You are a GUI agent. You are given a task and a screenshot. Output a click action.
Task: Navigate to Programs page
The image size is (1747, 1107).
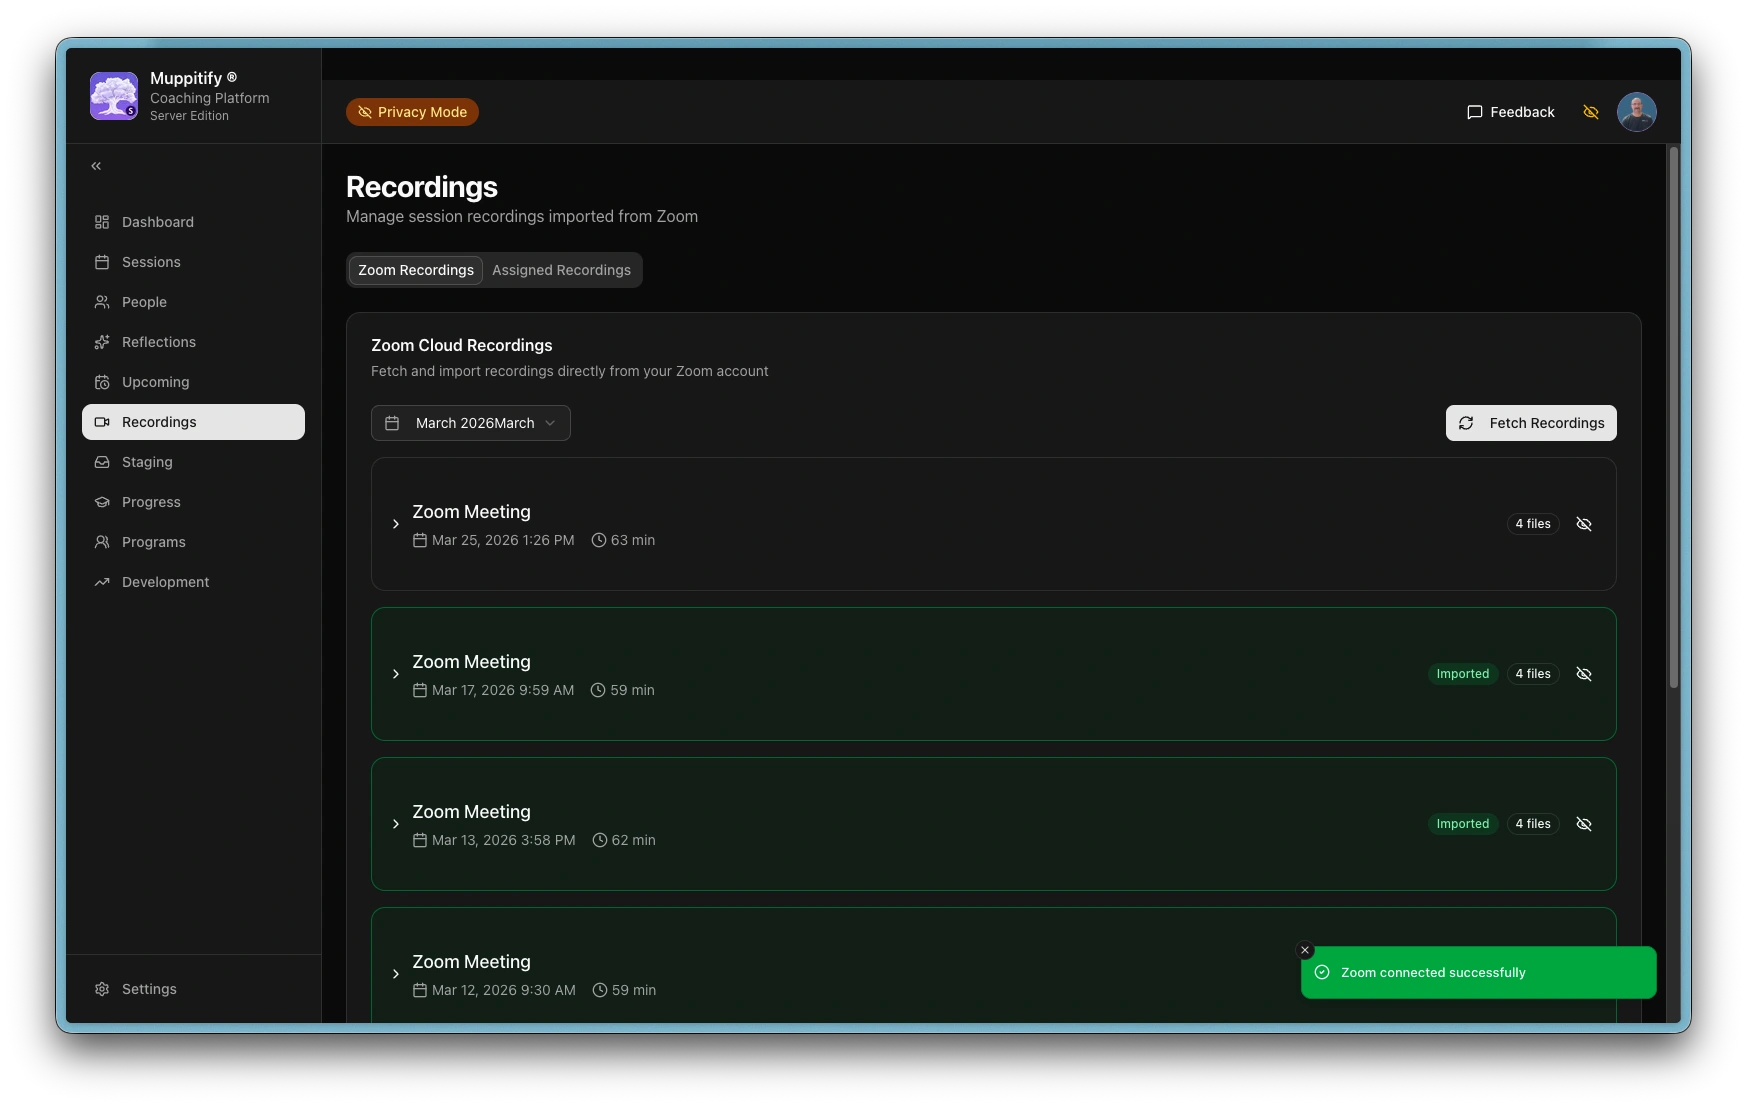(x=153, y=542)
